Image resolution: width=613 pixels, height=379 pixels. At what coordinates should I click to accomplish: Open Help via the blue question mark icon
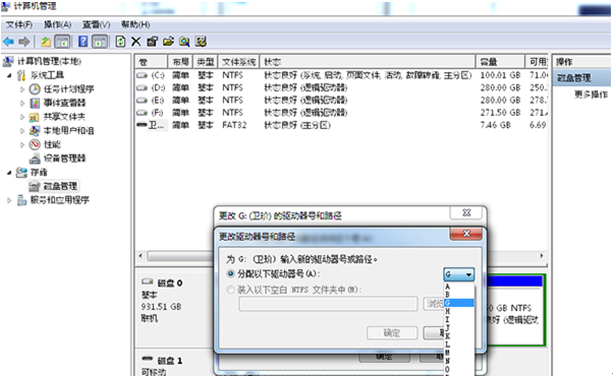pos(83,41)
